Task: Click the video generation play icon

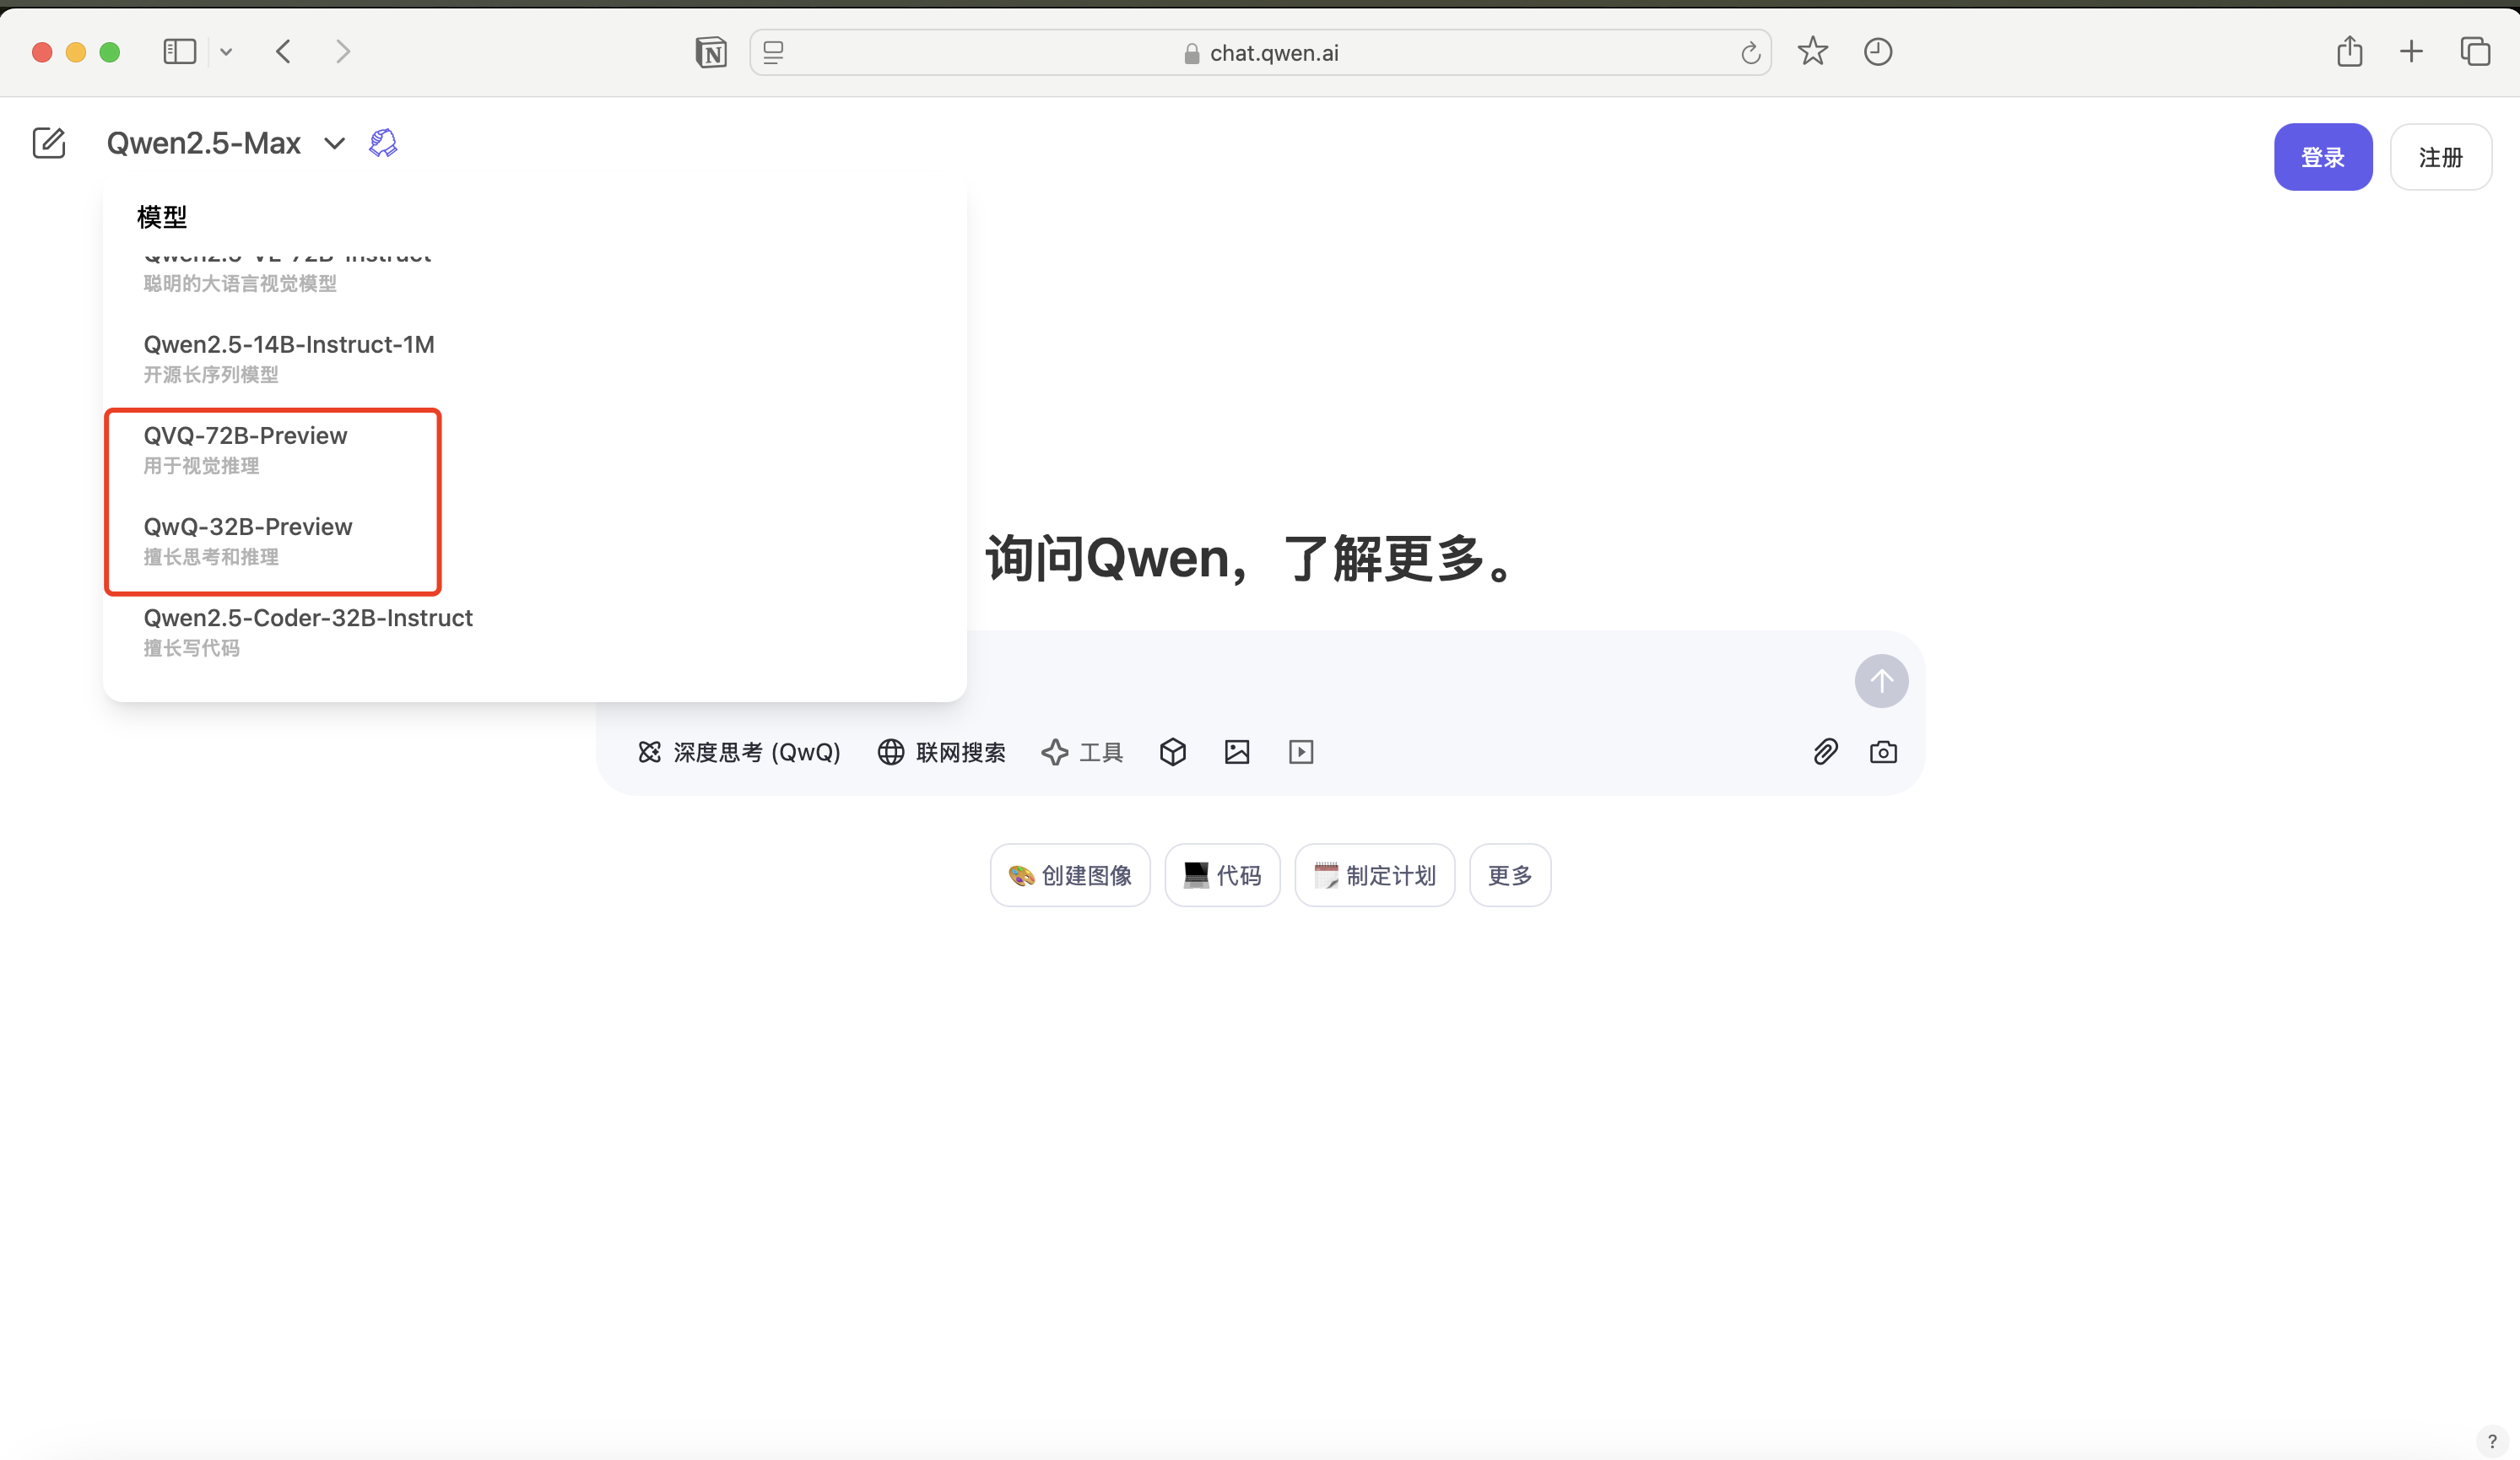Action: click(x=1301, y=752)
